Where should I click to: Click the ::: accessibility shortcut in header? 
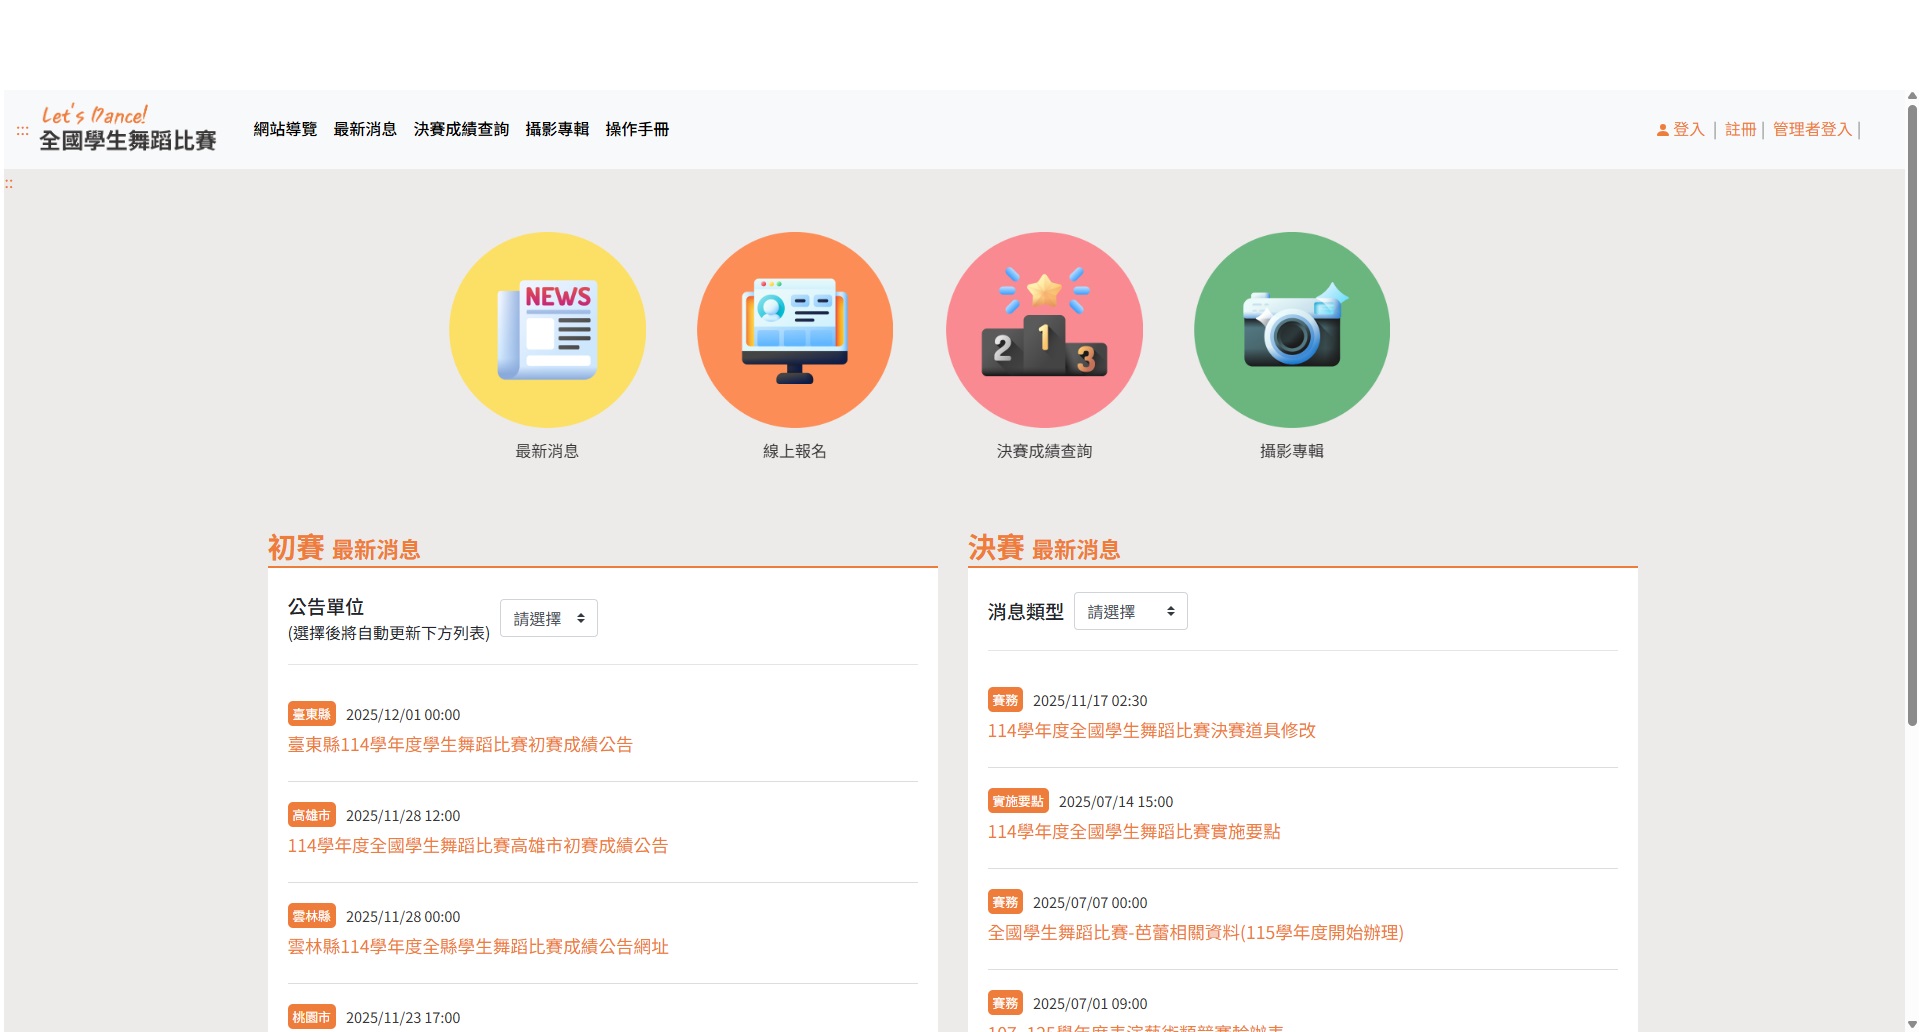tap(20, 130)
